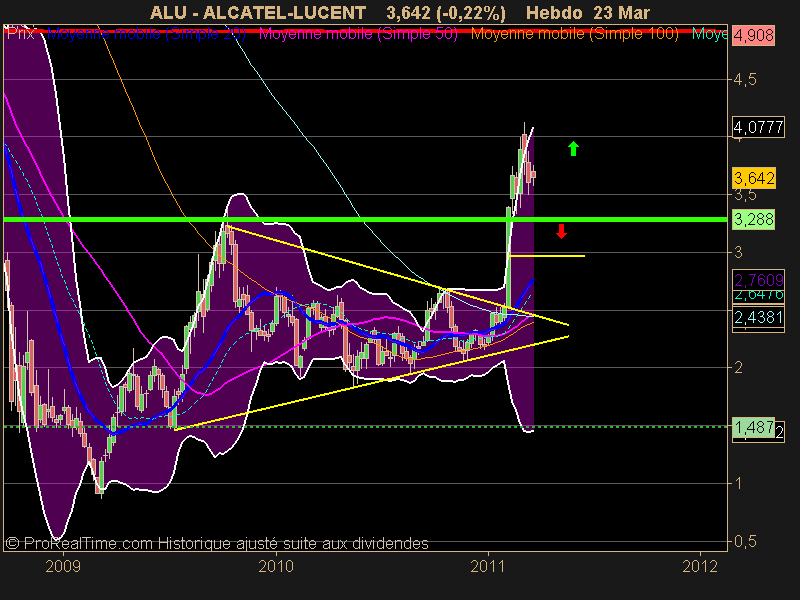Image resolution: width=800 pixels, height=600 pixels.
Task: Select the 1,487 support level label
Action: pos(754,427)
